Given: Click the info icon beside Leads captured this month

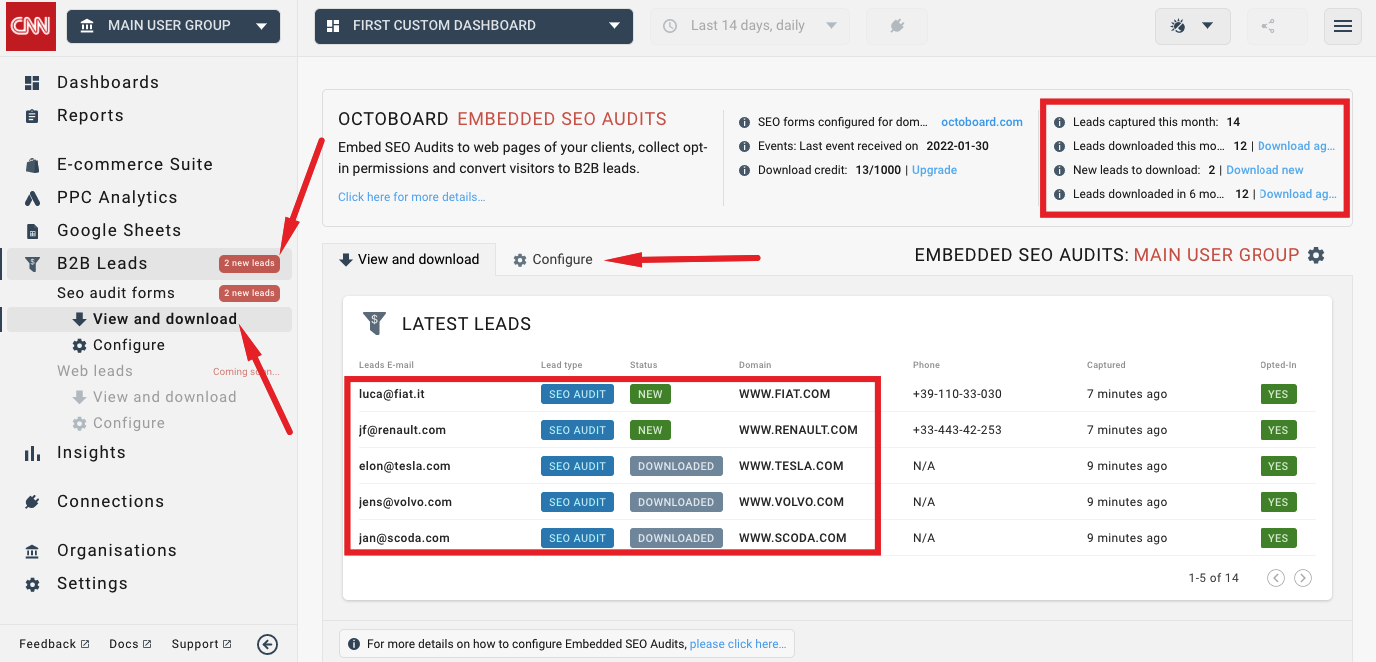Looking at the screenshot, I should pos(1060,122).
